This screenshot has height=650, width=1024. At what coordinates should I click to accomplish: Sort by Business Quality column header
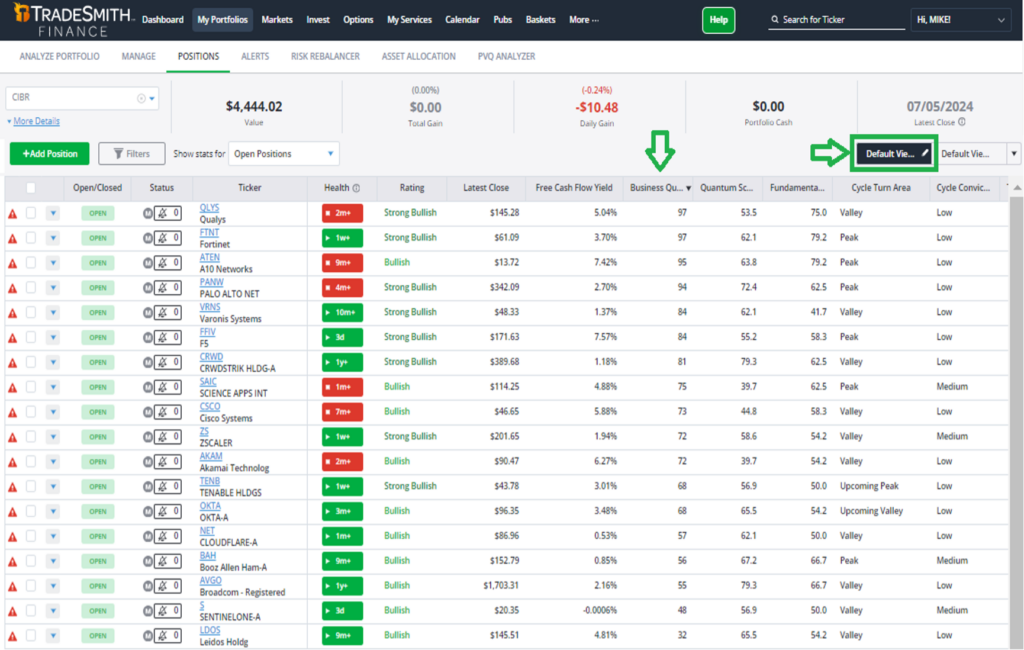click(x=657, y=188)
